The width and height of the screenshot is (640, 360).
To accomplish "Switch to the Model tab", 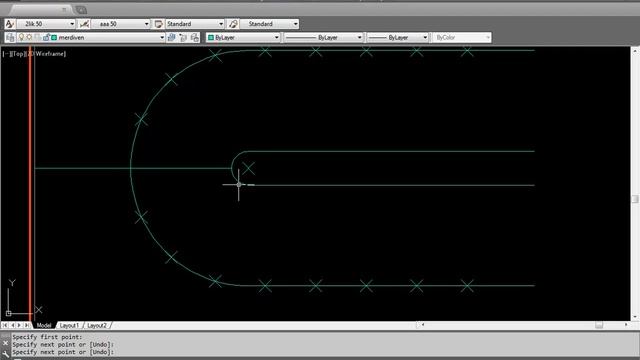I will pyautogui.click(x=44, y=325).
